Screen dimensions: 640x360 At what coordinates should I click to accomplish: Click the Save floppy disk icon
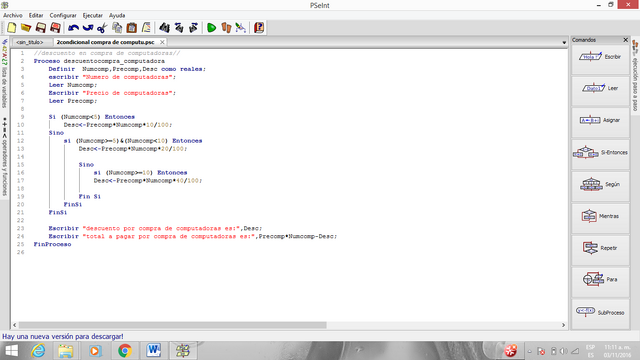pyautogui.click(x=40, y=28)
